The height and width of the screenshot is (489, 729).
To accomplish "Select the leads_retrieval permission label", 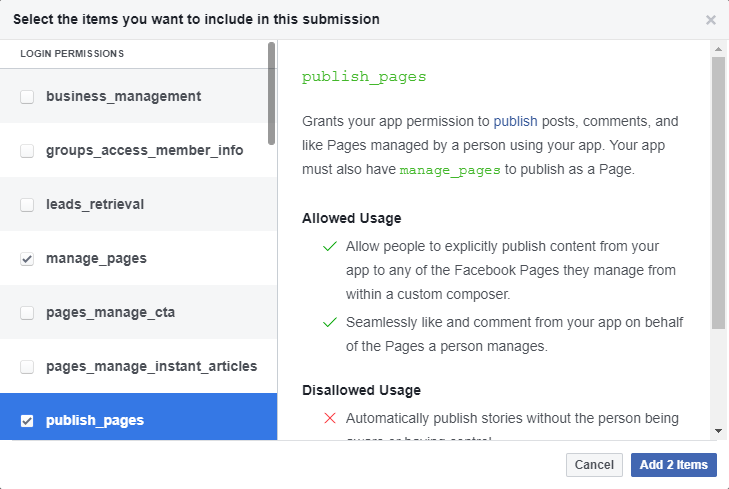I will point(95,205).
